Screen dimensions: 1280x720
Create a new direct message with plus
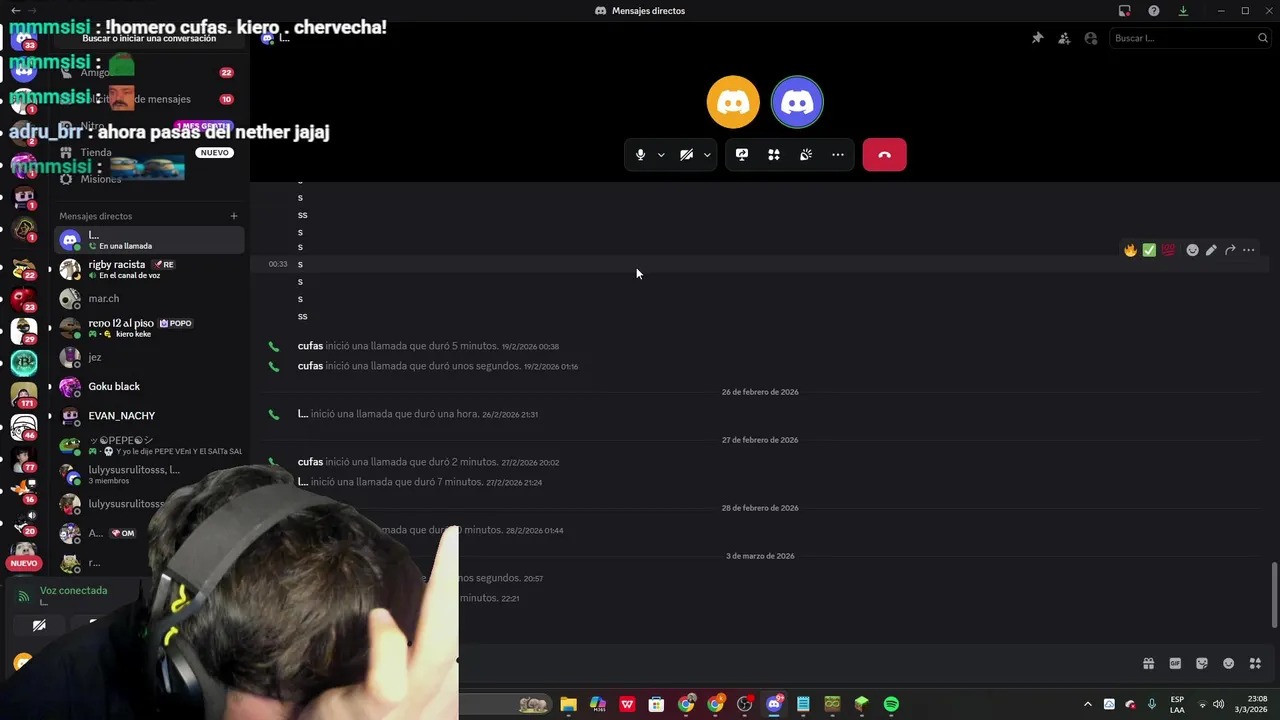pyautogui.click(x=234, y=216)
